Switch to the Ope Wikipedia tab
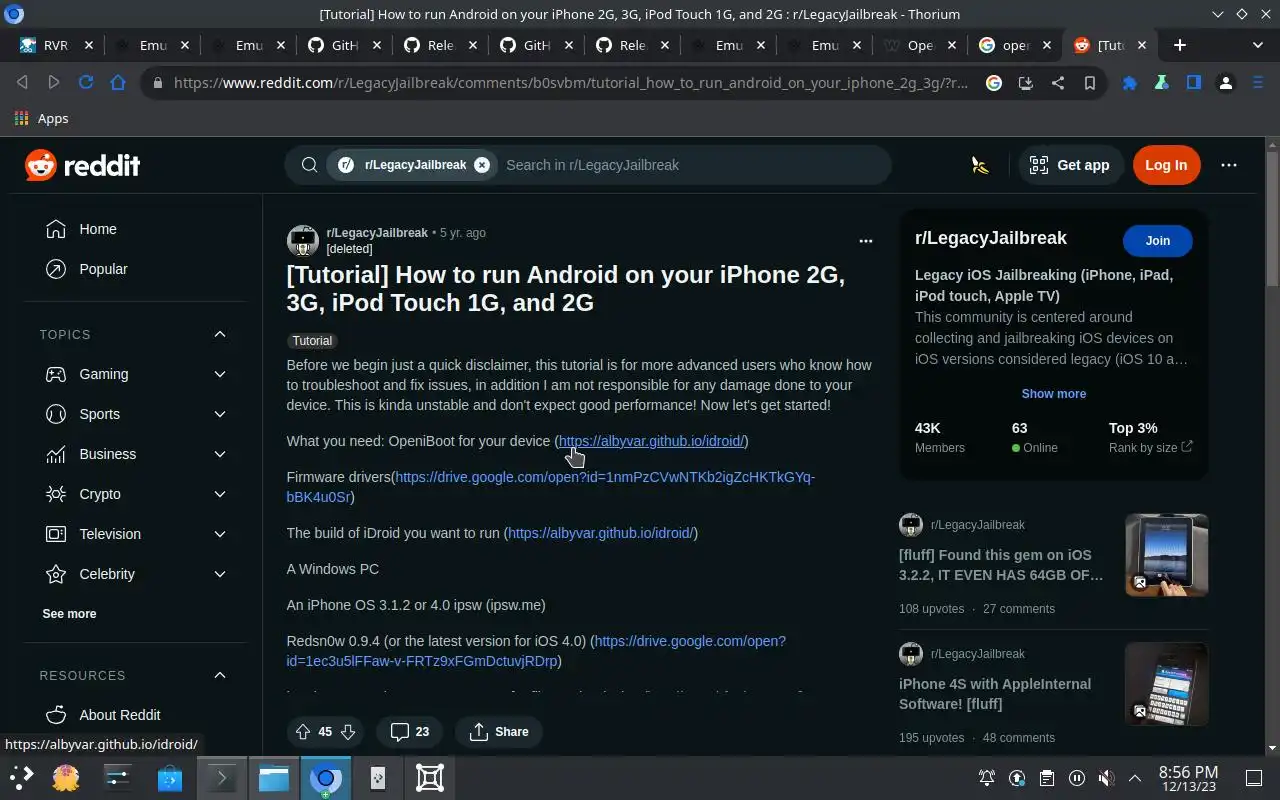This screenshot has width=1280, height=800. click(x=920, y=45)
